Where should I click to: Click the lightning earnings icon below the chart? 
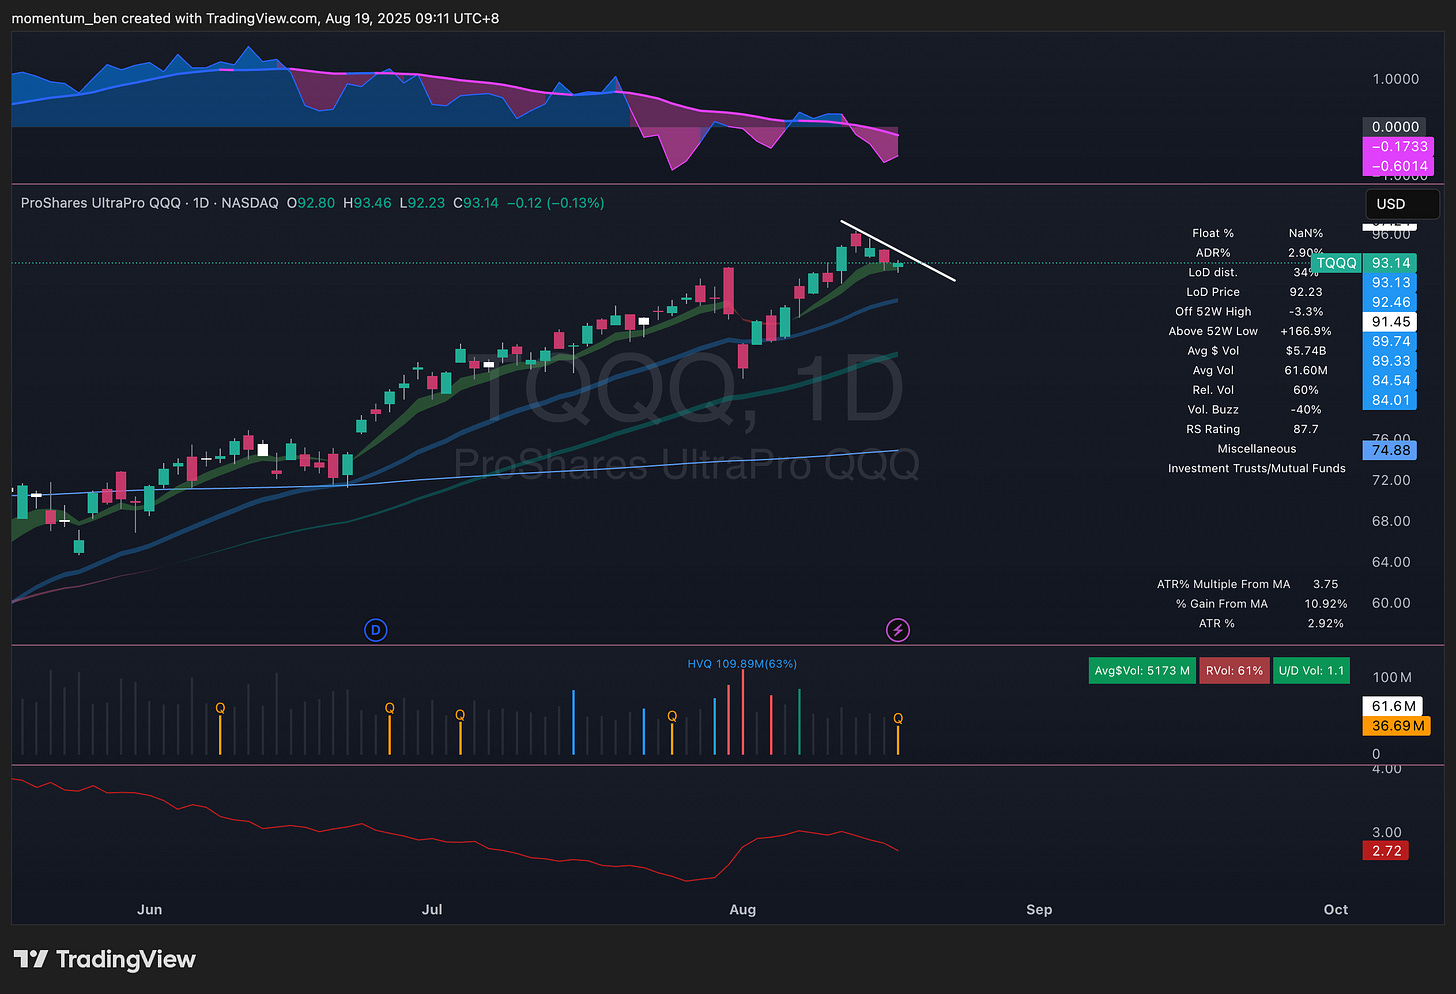click(898, 630)
